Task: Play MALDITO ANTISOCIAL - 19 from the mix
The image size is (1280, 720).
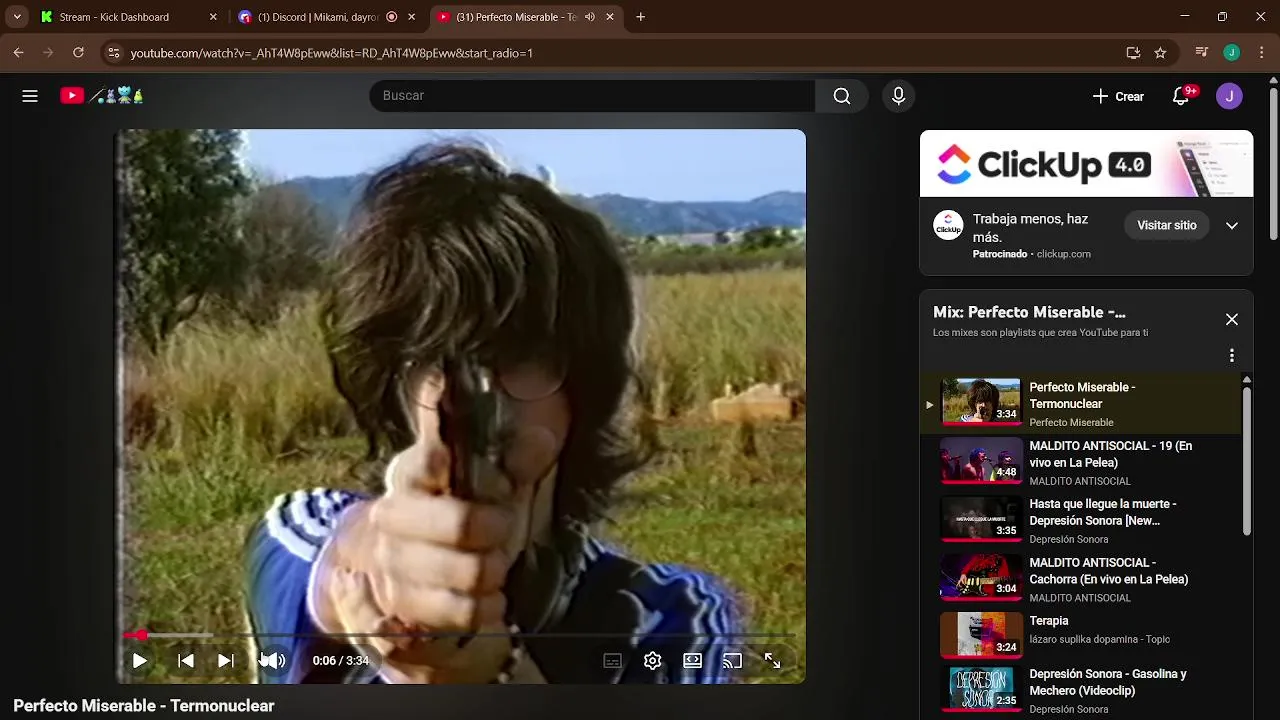Action: (1080, 462)
